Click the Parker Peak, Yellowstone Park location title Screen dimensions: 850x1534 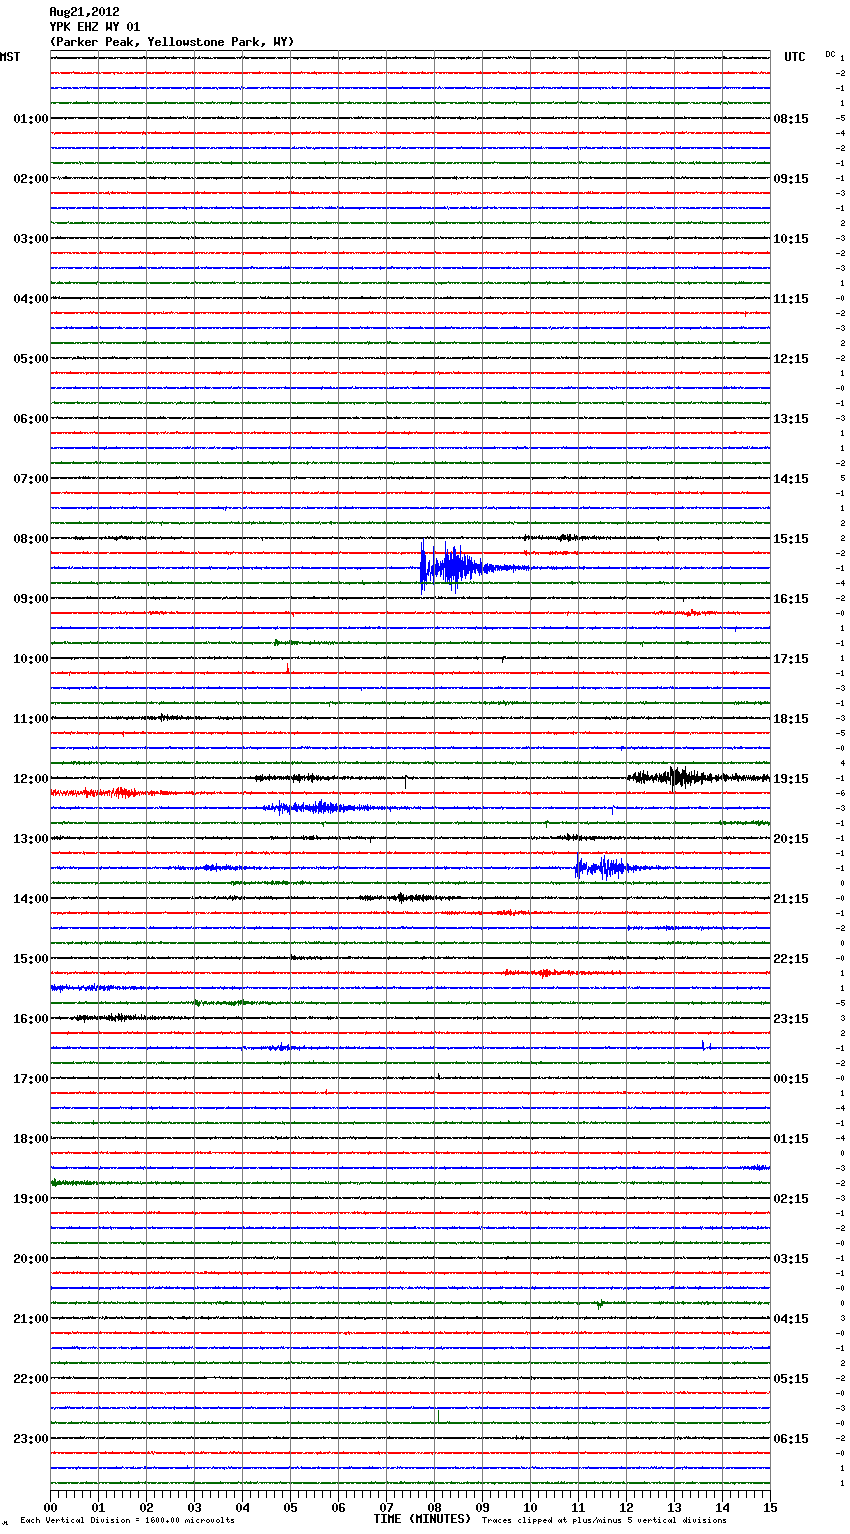pyautogui.click(x=171, y=42)
